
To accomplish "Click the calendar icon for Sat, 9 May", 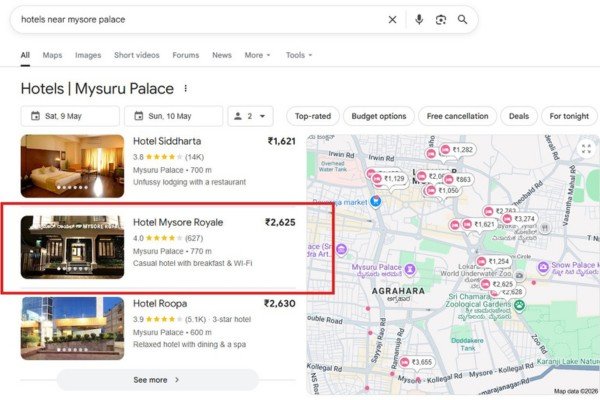I will point(35,116).
